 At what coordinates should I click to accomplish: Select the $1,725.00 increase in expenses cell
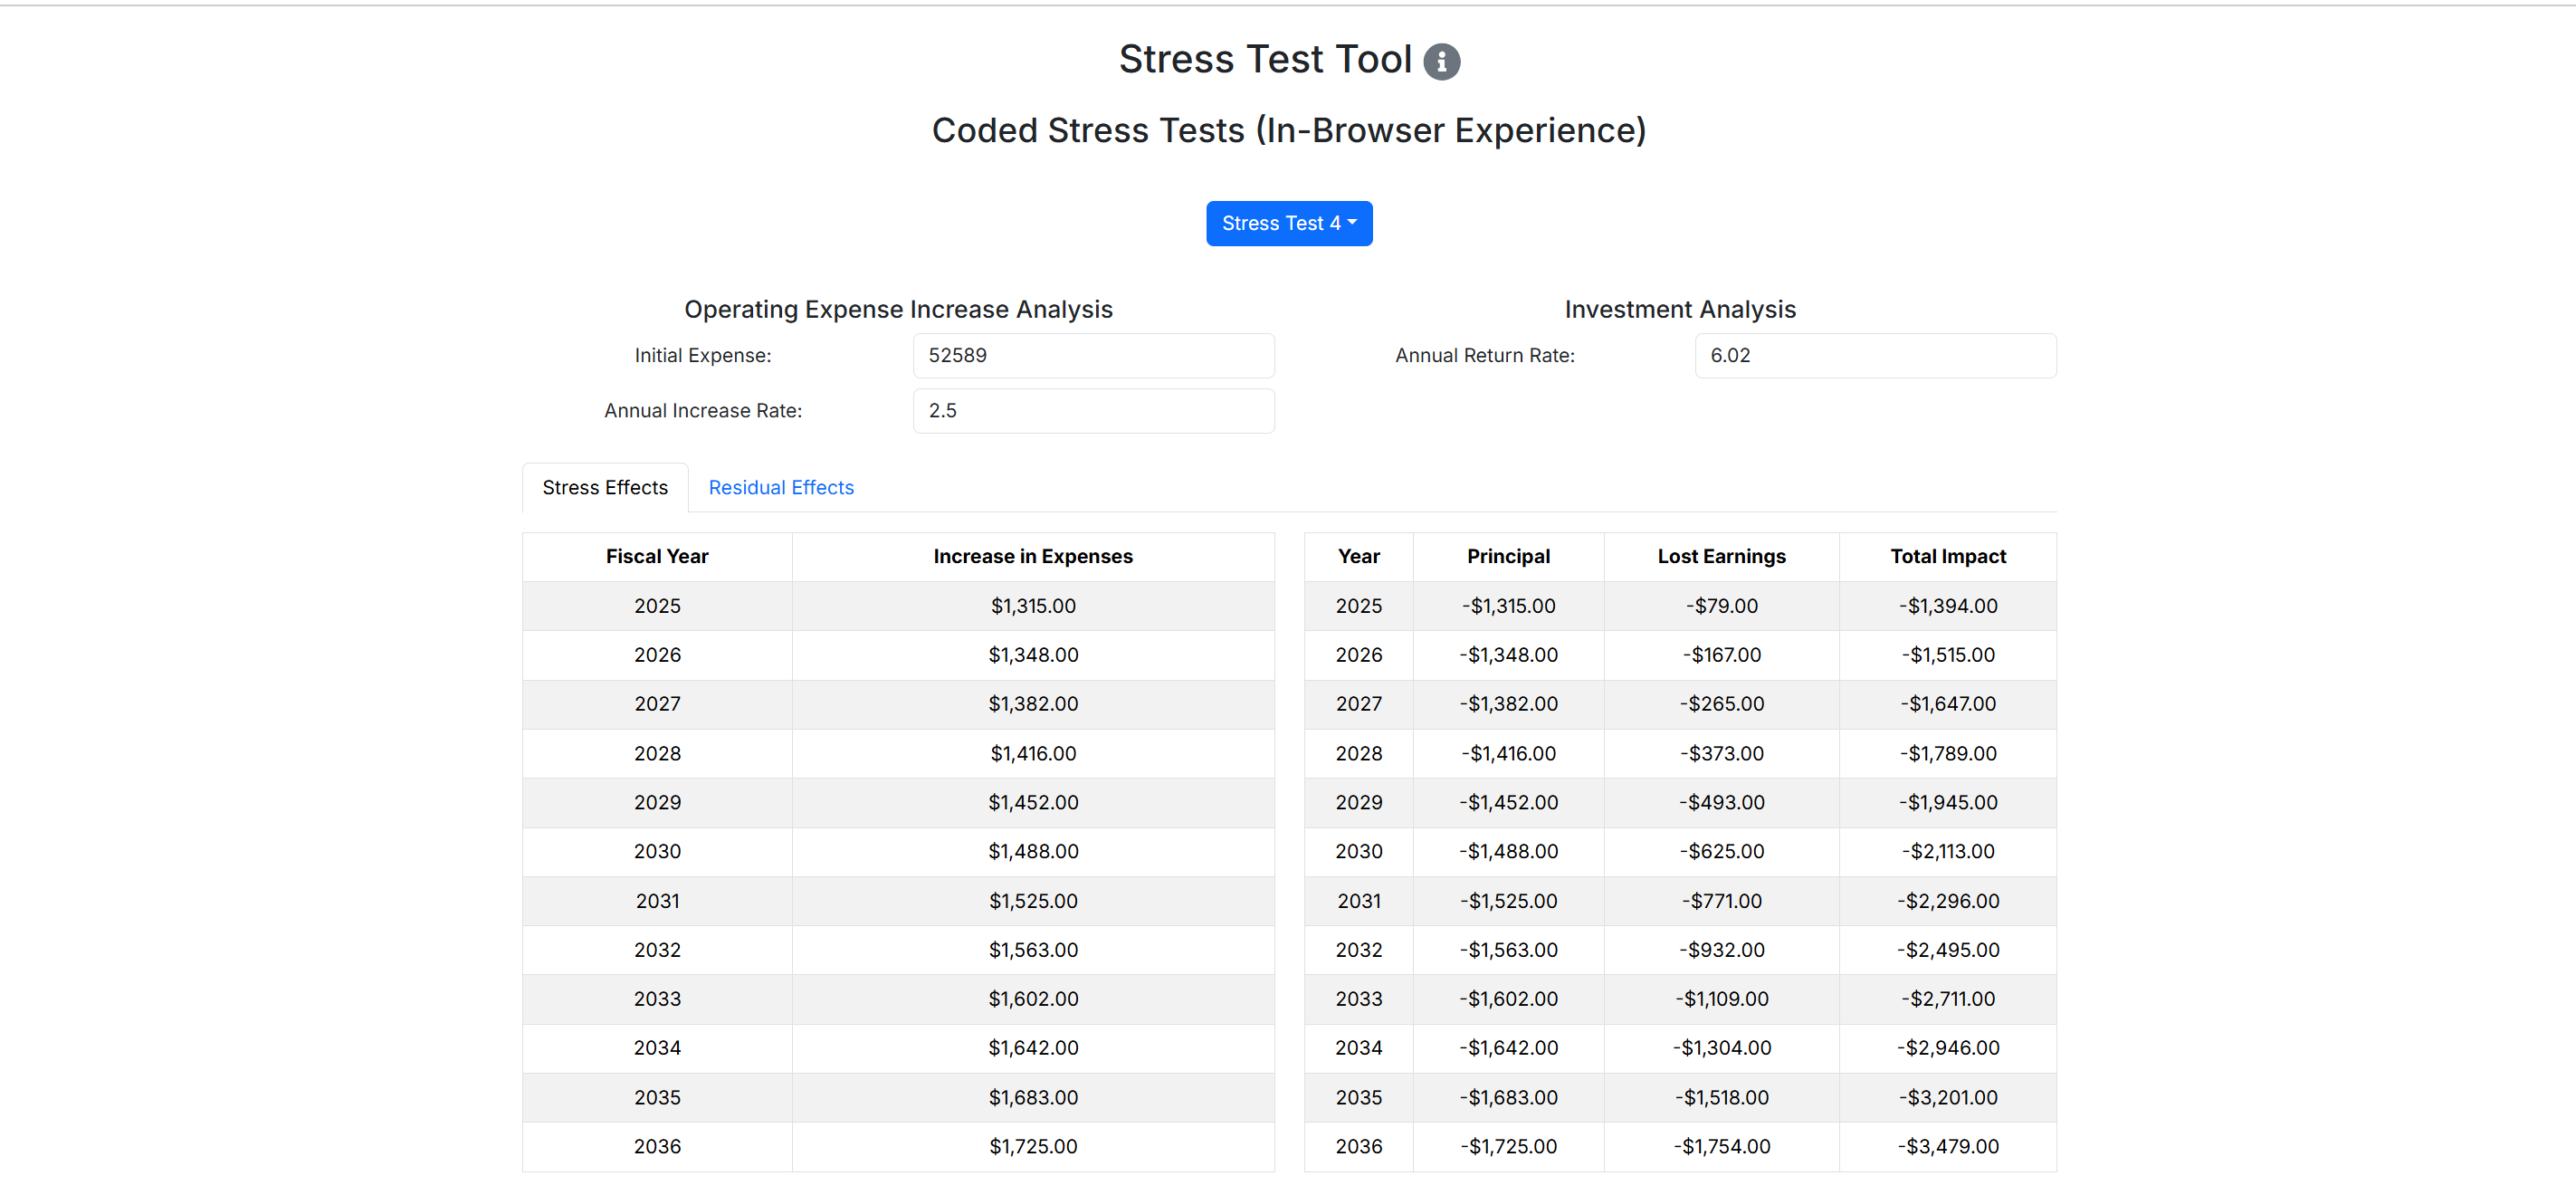(1033, 1146)
